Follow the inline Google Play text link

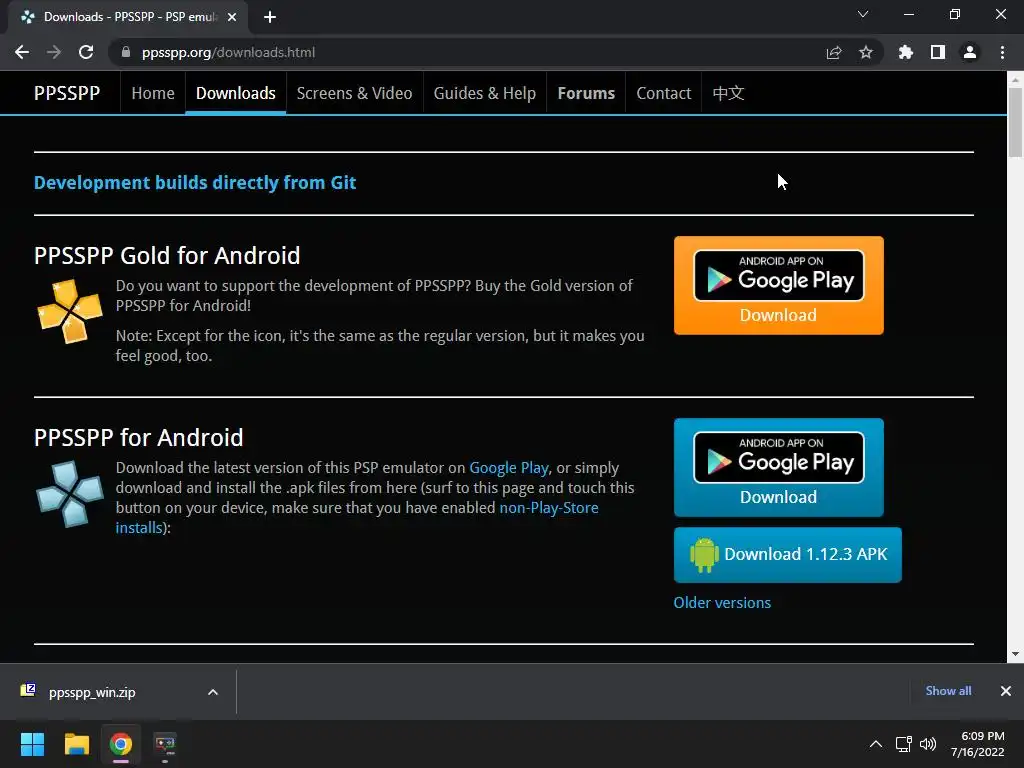point(509,468)
